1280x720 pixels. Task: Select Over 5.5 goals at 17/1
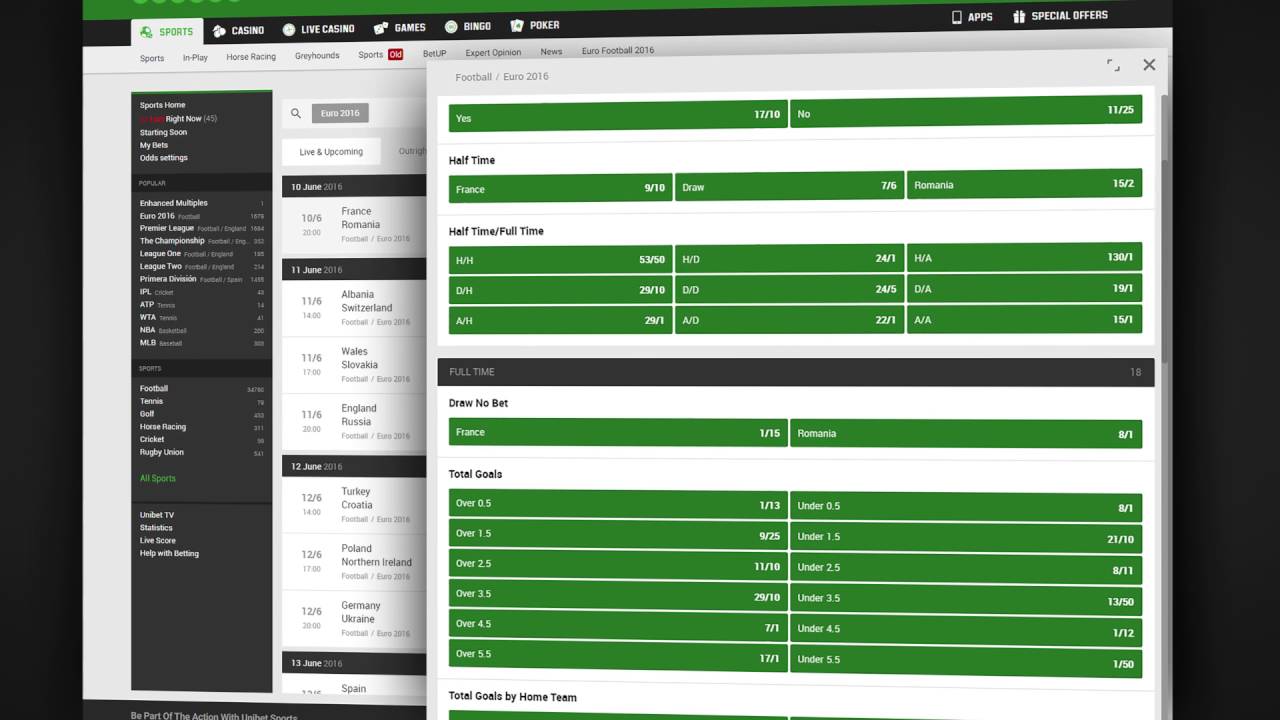(x=618, y=656)
